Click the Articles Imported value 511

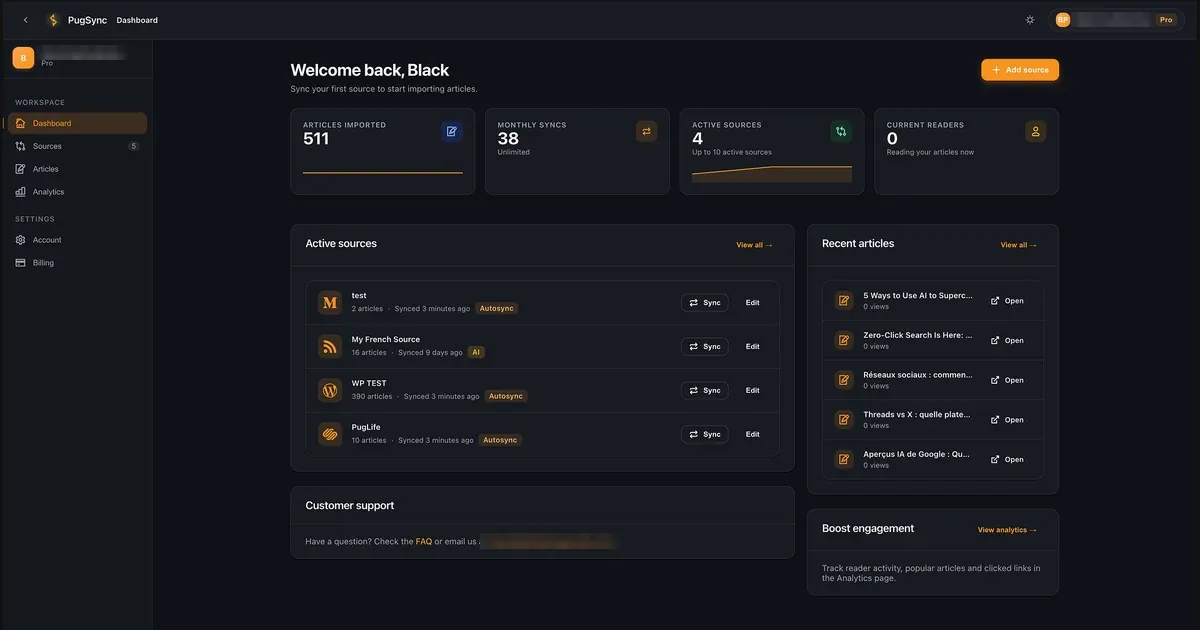tap(316, 139)
